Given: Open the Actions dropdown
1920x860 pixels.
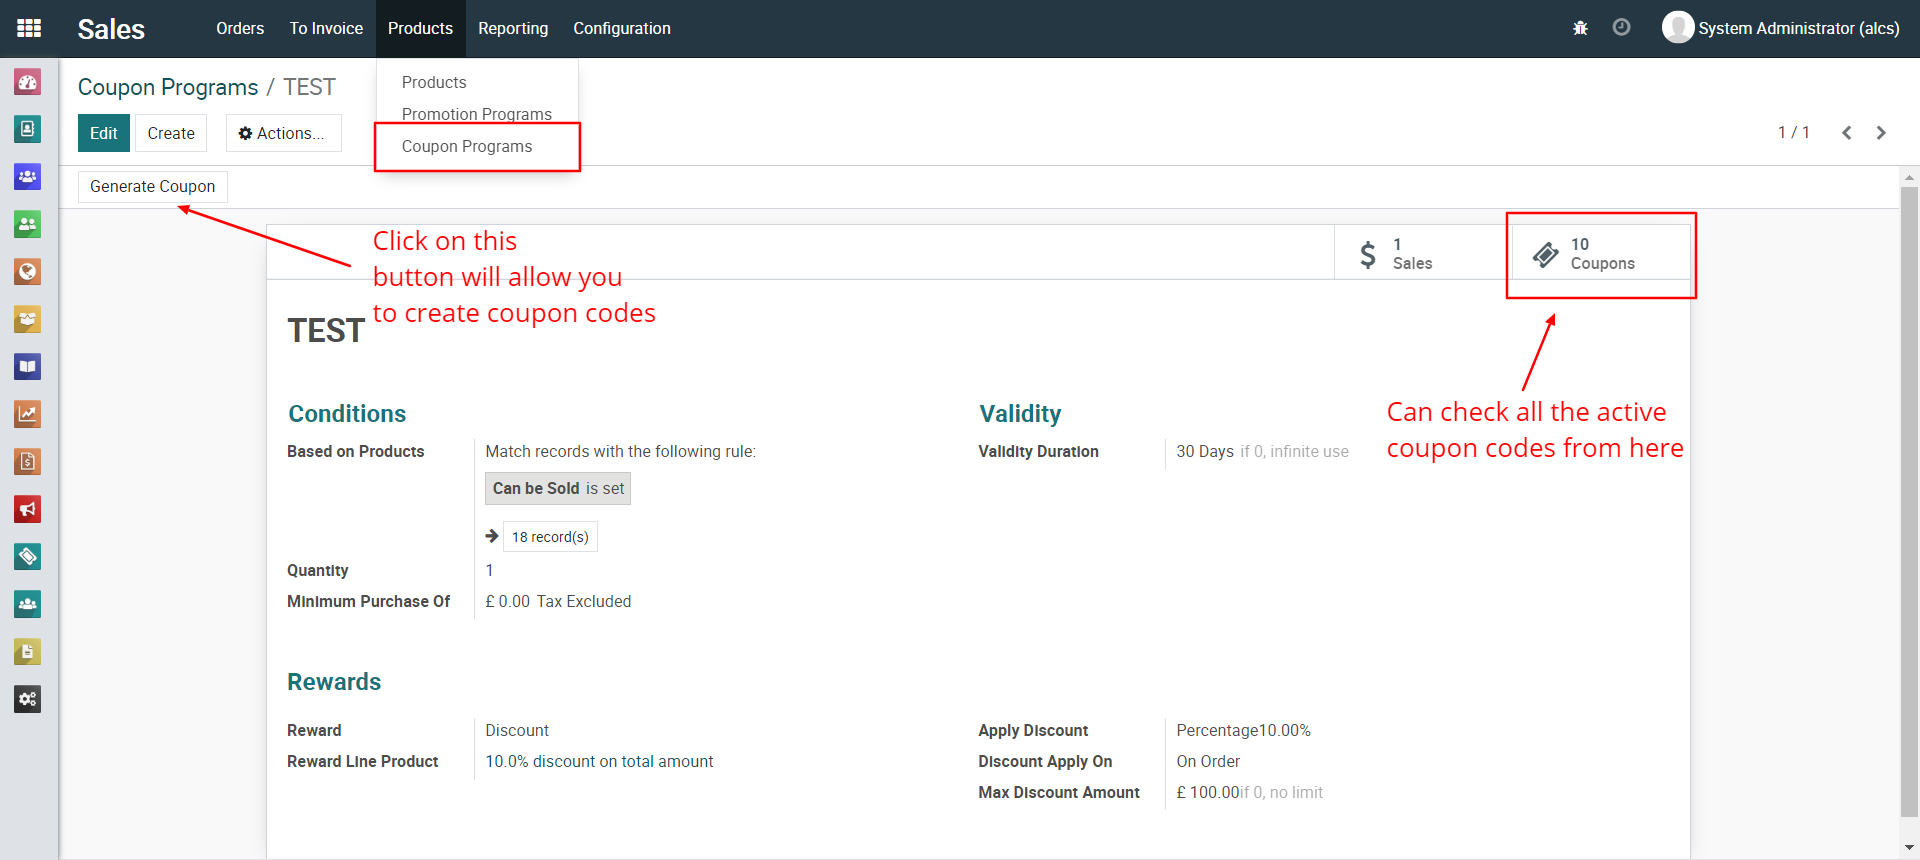Looking at the screenshot, I should coord(283,133).
